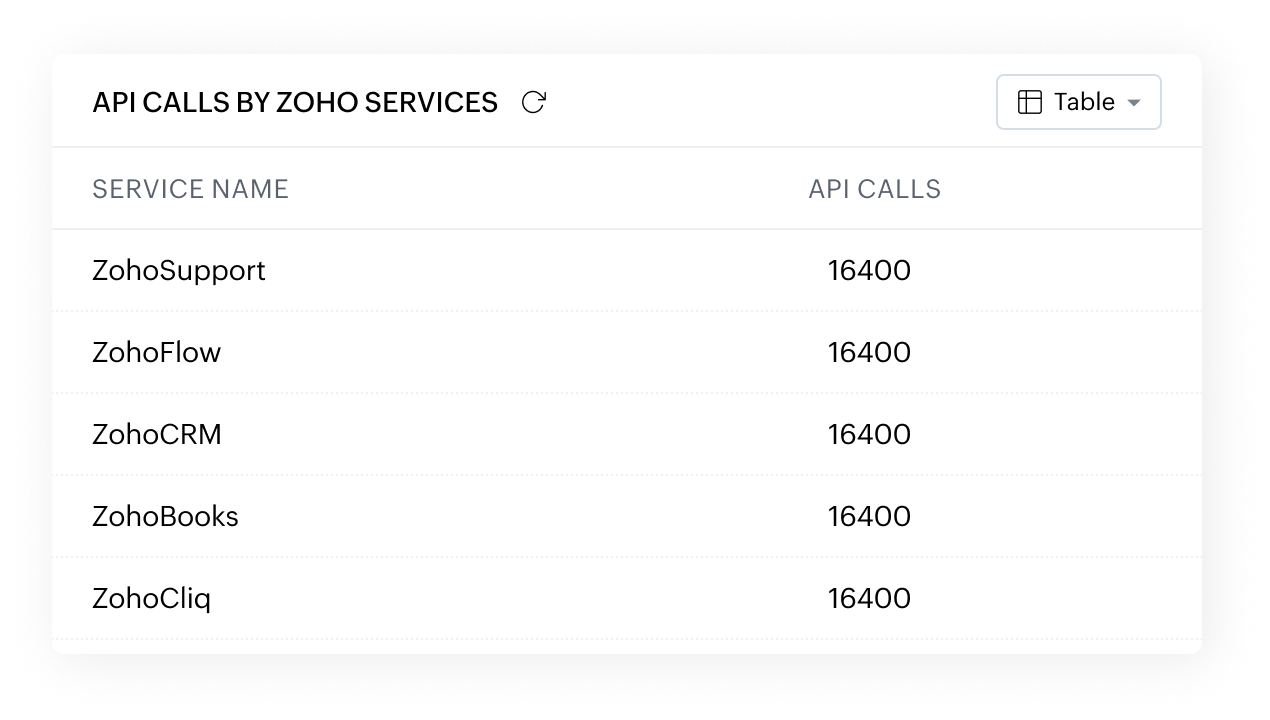This screenshot has height=720, width=1270.
Task: Click the table grid icon in view selector
Action: [x=1029, y=102]
